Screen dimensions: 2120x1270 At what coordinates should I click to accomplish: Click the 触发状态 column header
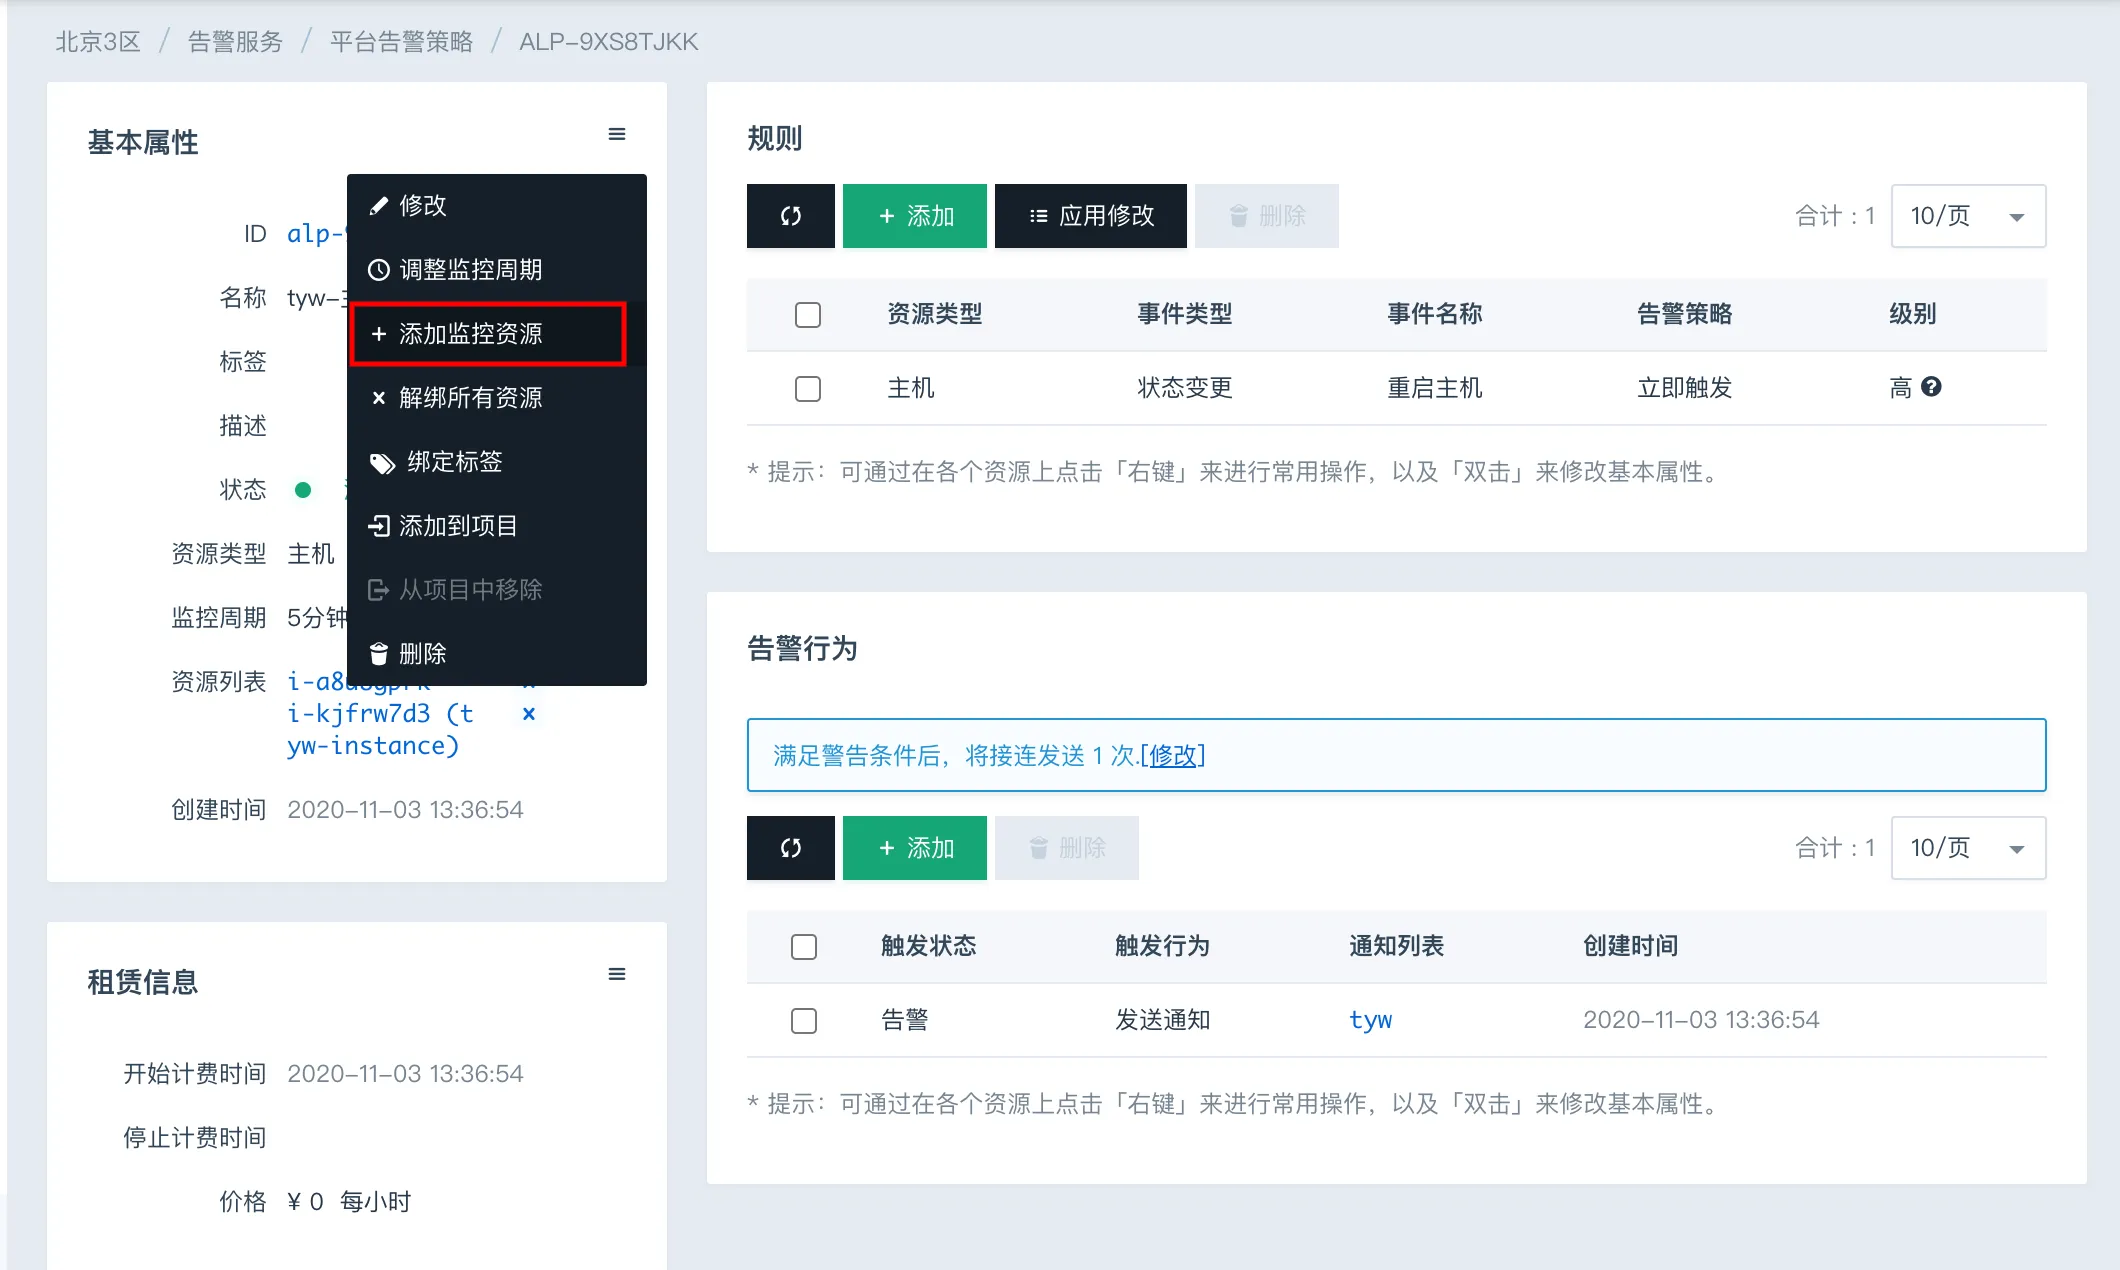pyautogui.click(x=929, y=946)
